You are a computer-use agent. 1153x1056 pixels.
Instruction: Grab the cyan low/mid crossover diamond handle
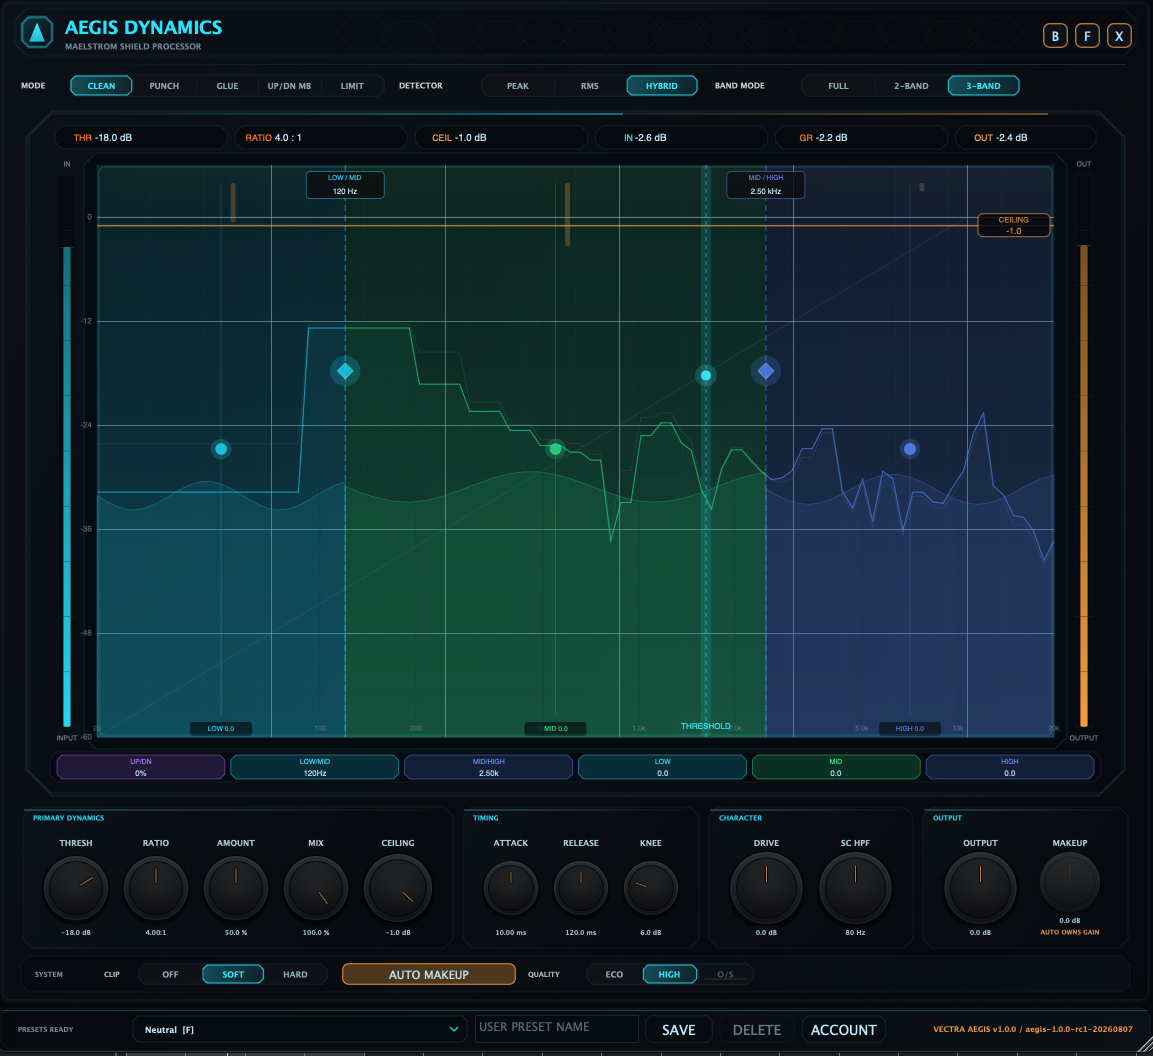(345, 371)
